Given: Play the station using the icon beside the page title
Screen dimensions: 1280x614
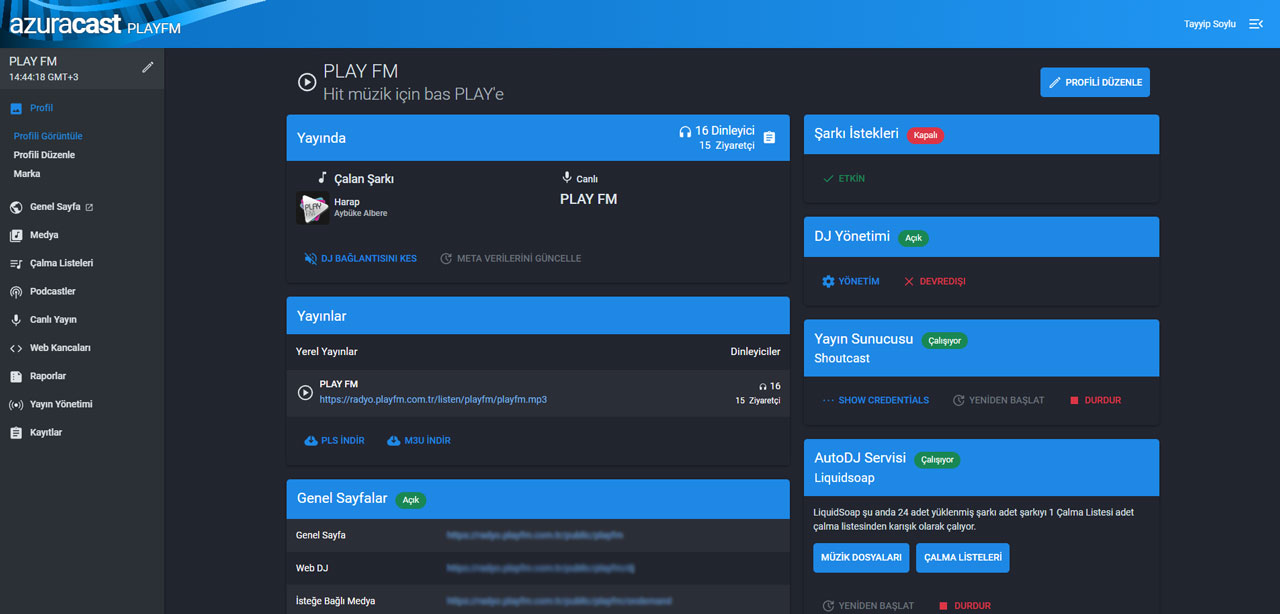Looking at the screenshot, I should click(307, 82).
